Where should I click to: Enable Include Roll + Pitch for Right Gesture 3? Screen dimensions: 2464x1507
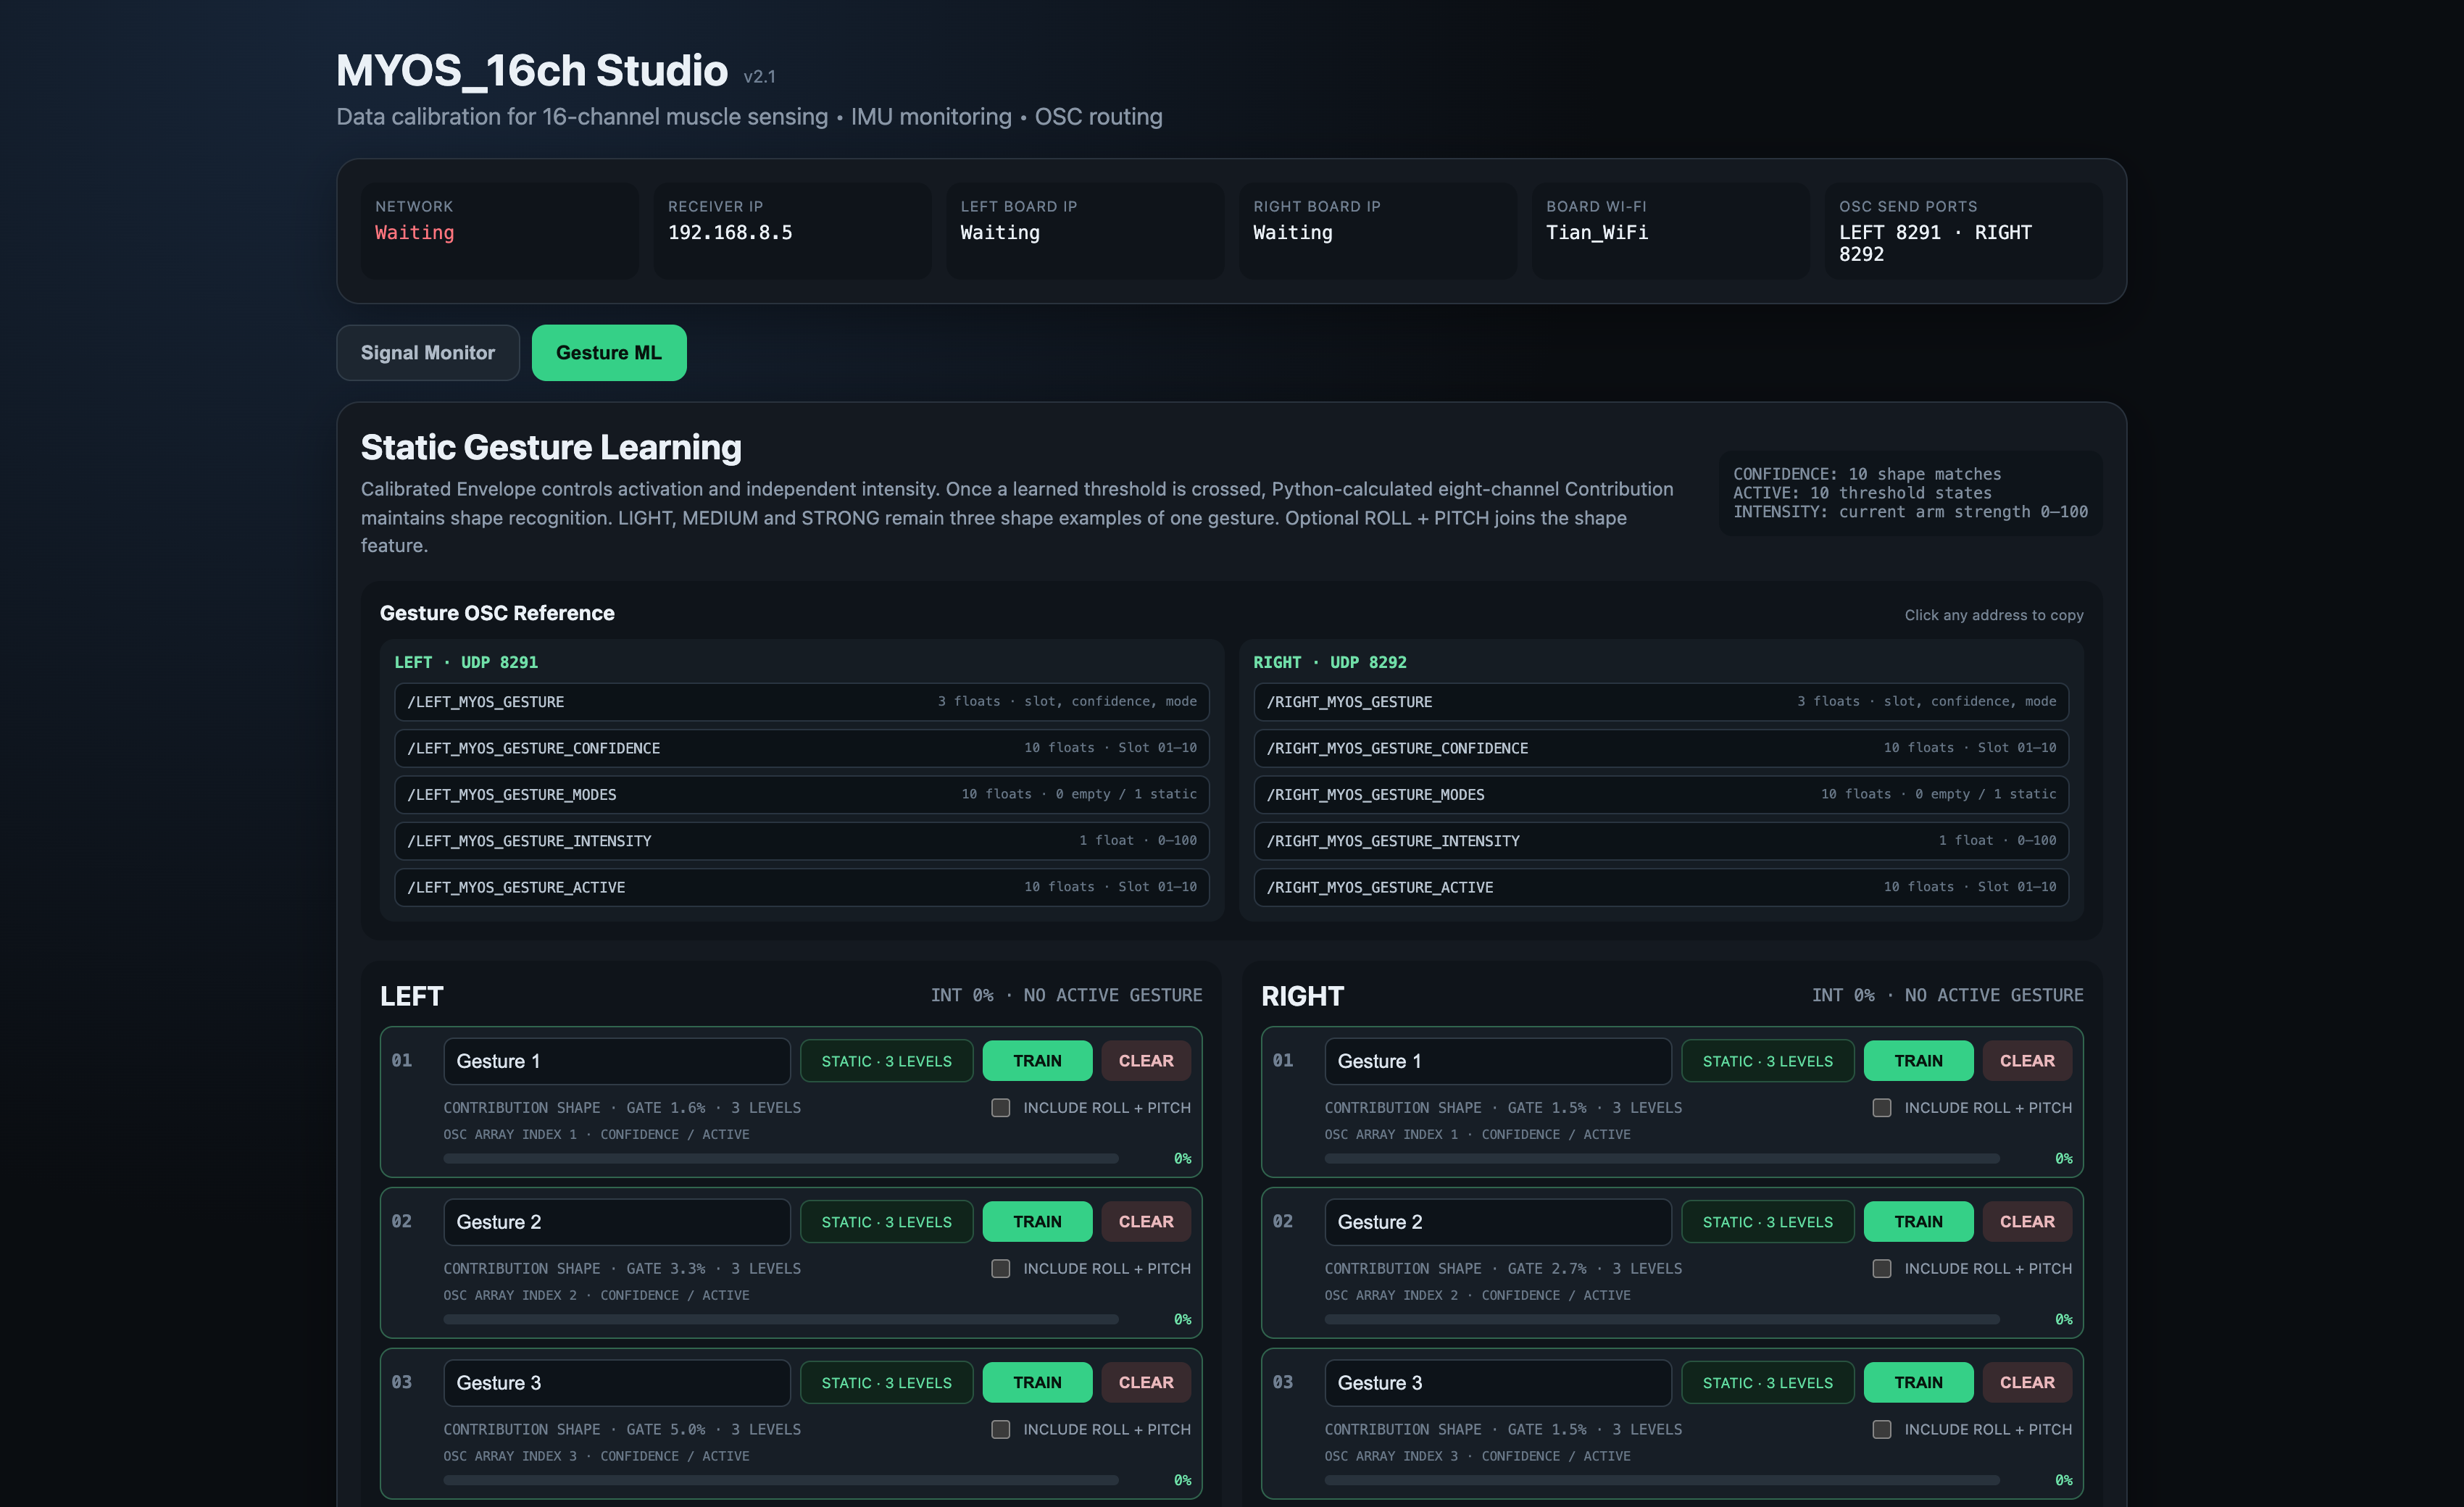(1881, 1429)
